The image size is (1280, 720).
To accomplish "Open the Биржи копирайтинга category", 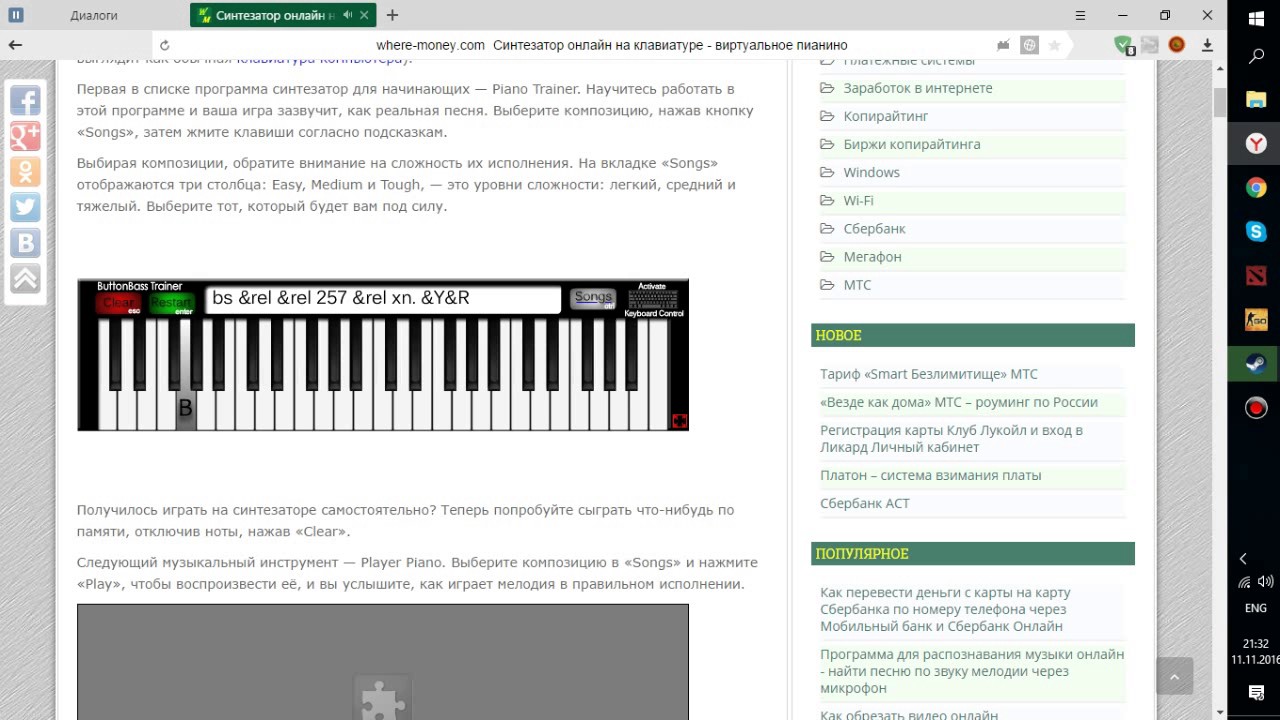I will point(911,144).
